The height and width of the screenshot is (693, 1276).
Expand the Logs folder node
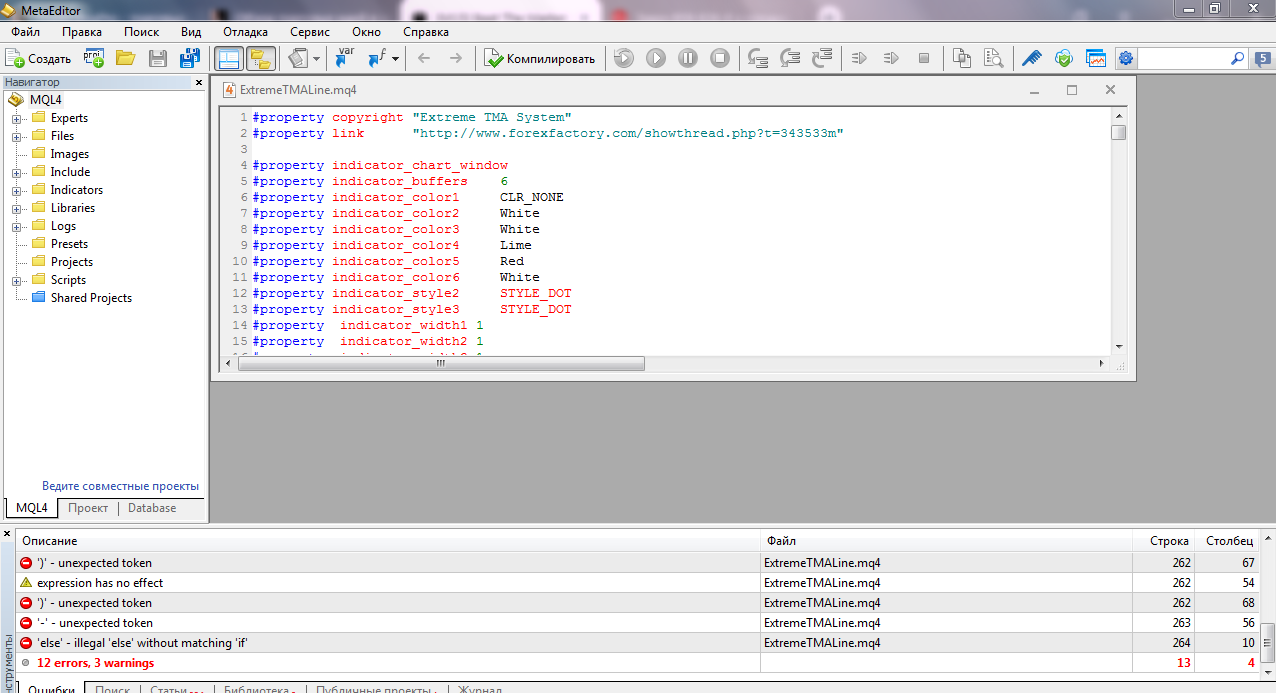coord(17,226)
